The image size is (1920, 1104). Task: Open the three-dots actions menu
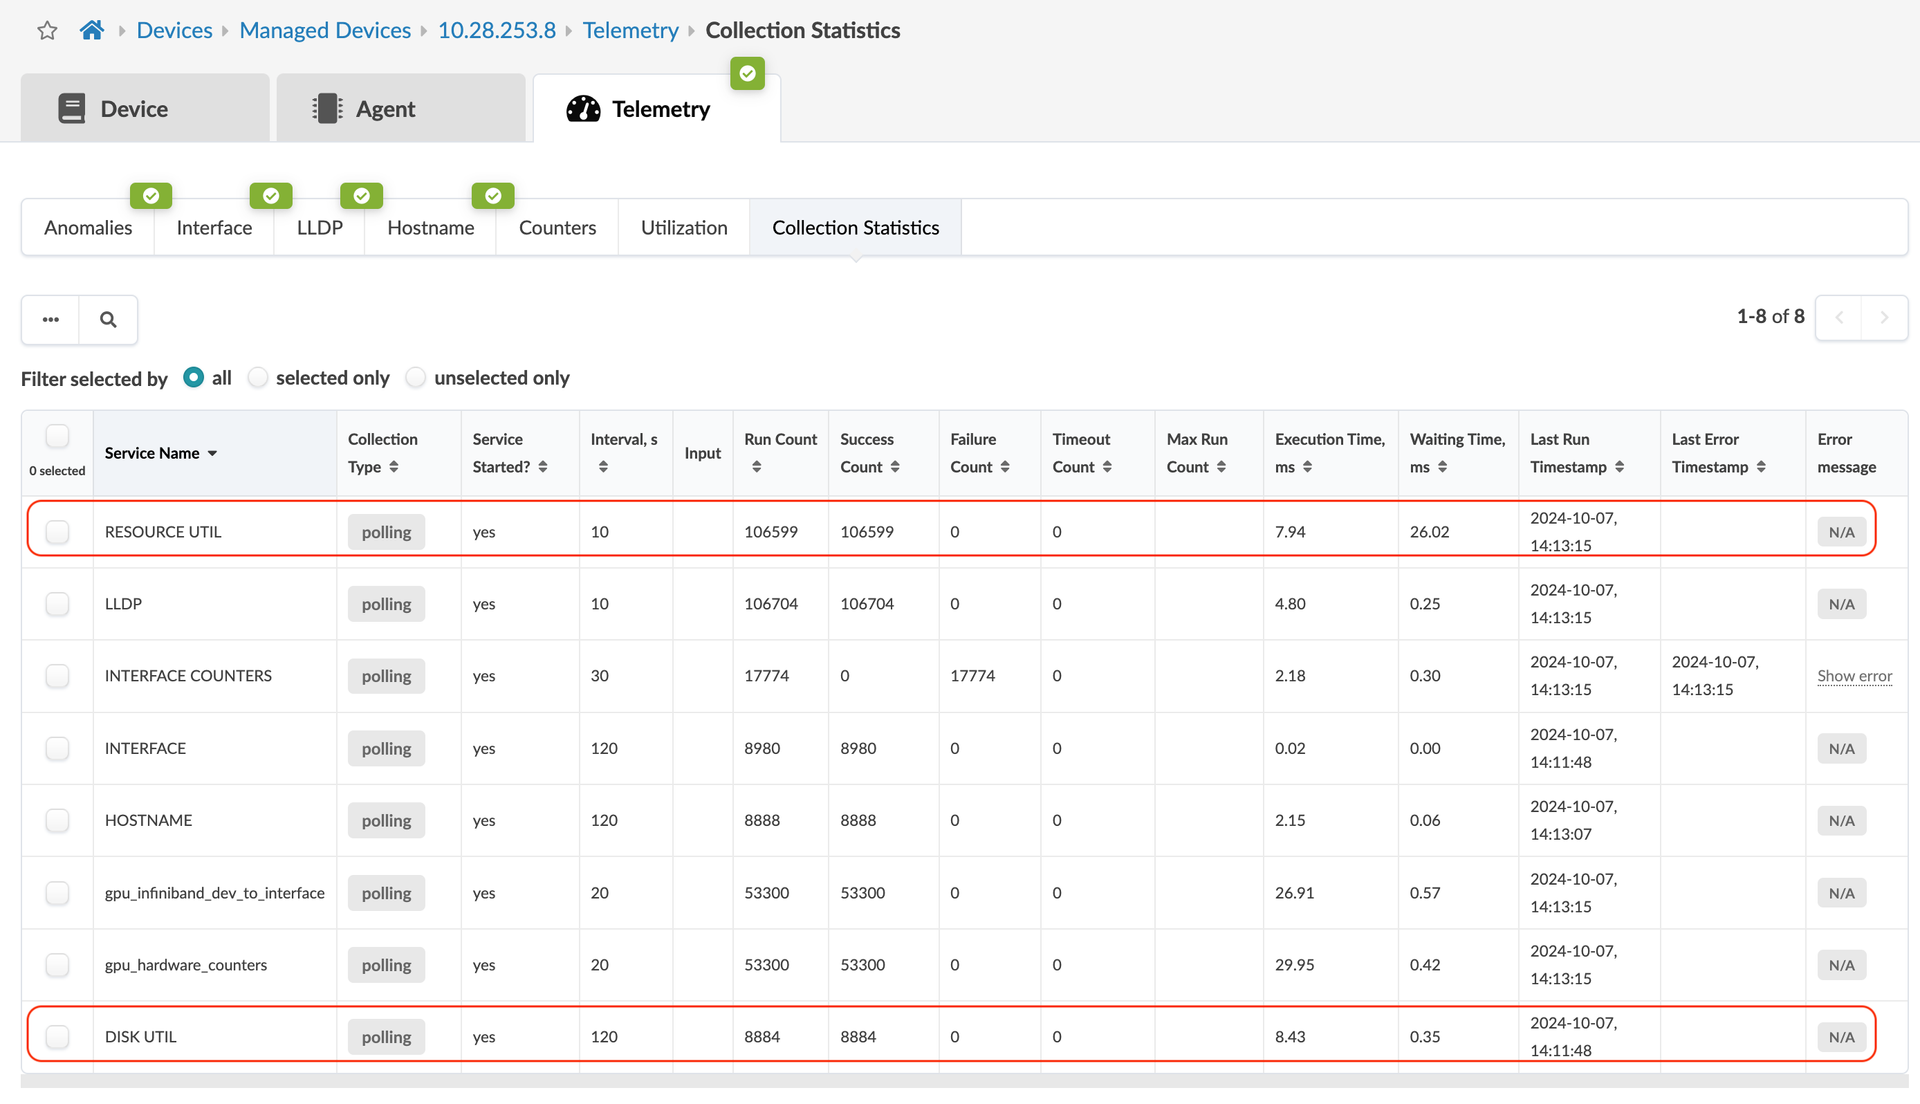[51, 320]
